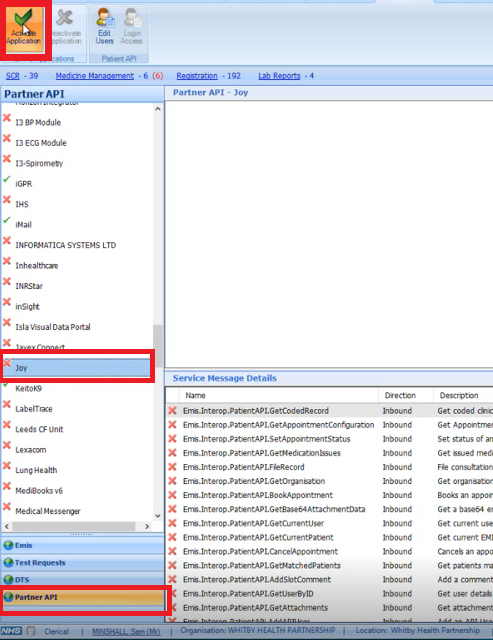This screenshot has height=640, width=493.
Task: Select the GetBase64AttachmentData message row
Action: coord(330,509)
